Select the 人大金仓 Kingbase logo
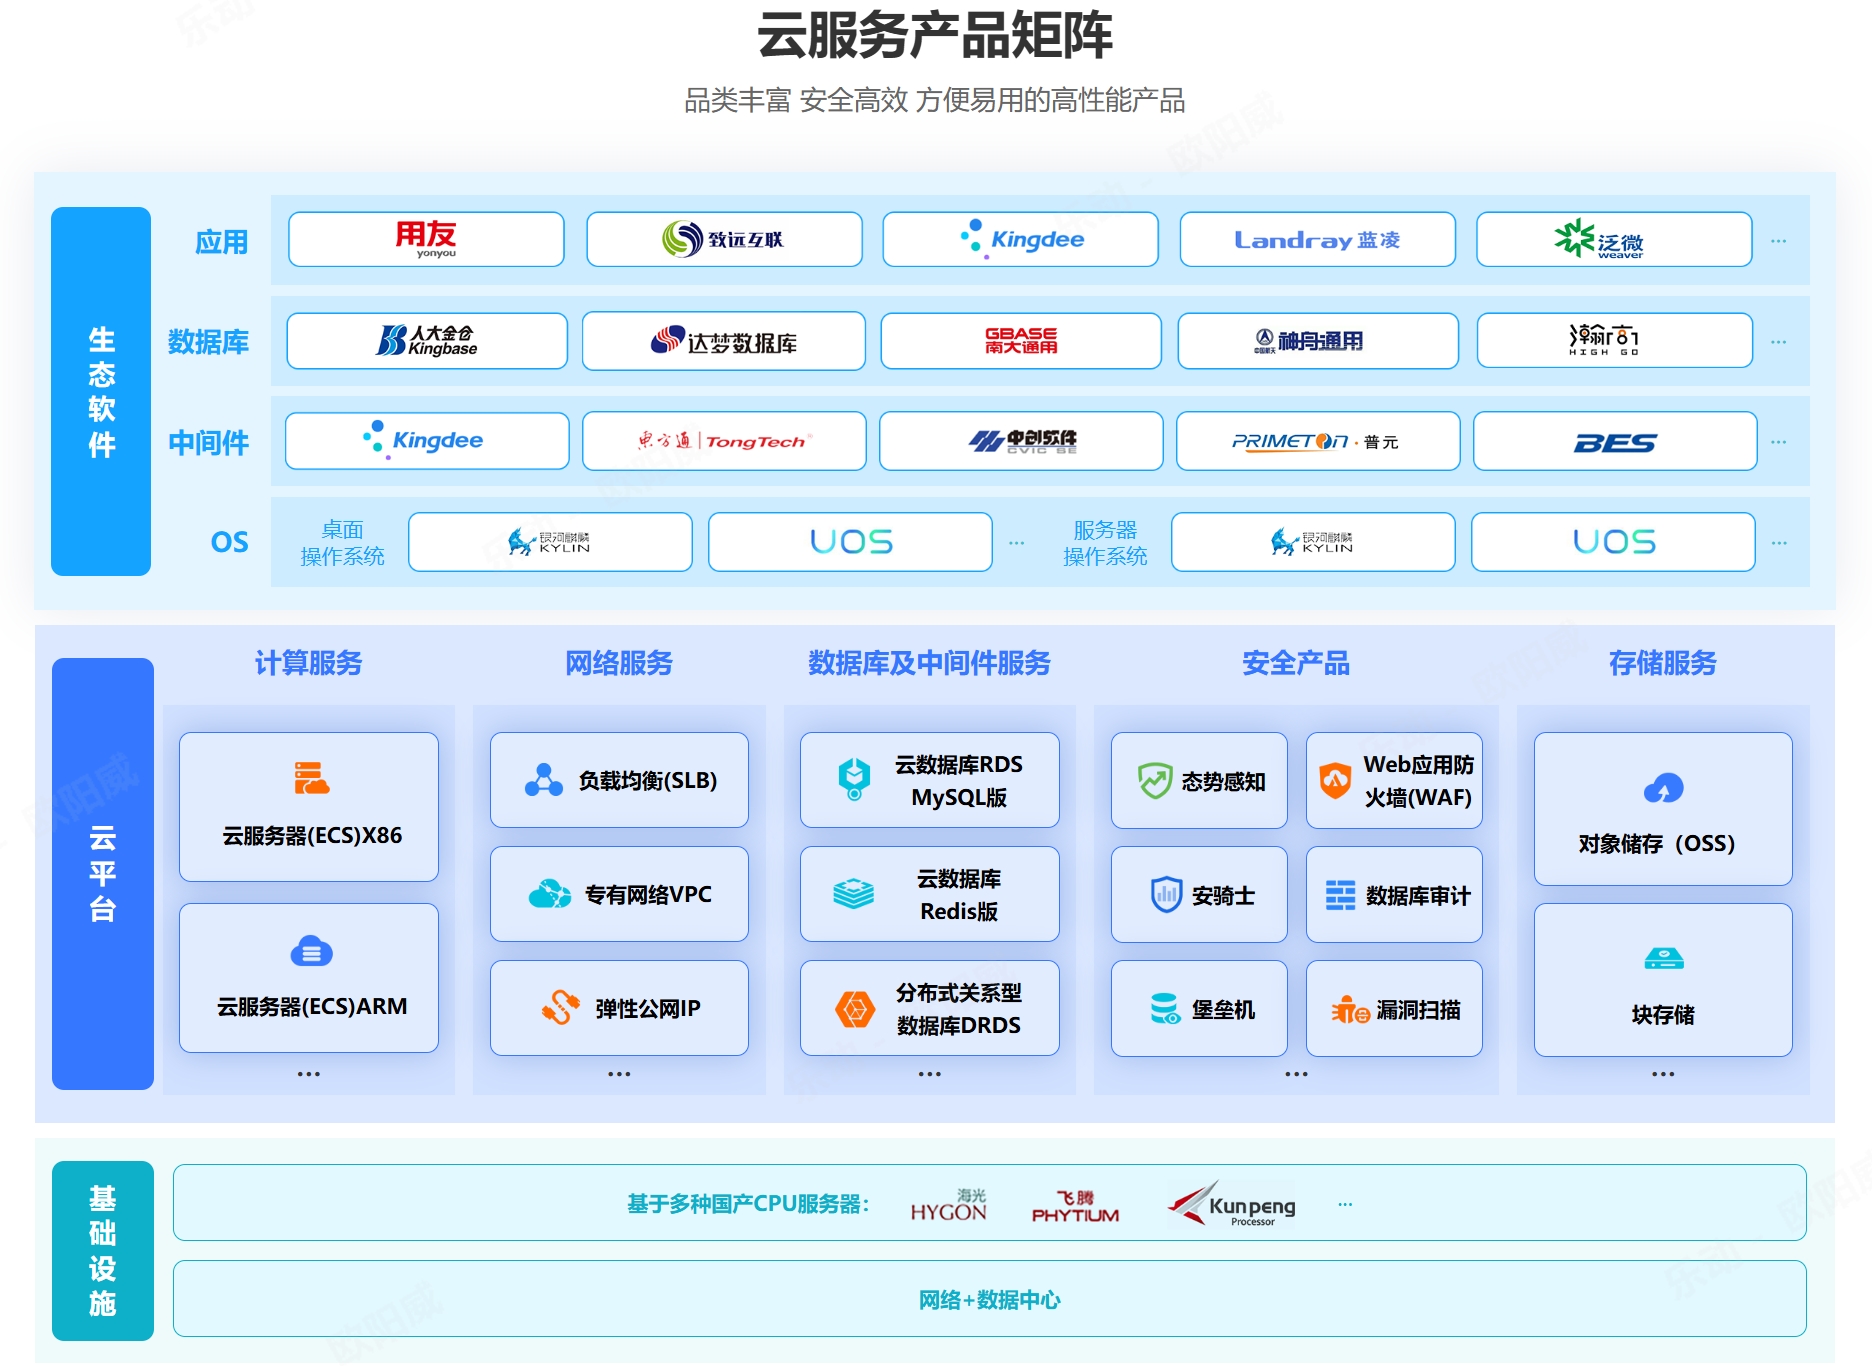 pyautogui.click(x=427, y=341)
